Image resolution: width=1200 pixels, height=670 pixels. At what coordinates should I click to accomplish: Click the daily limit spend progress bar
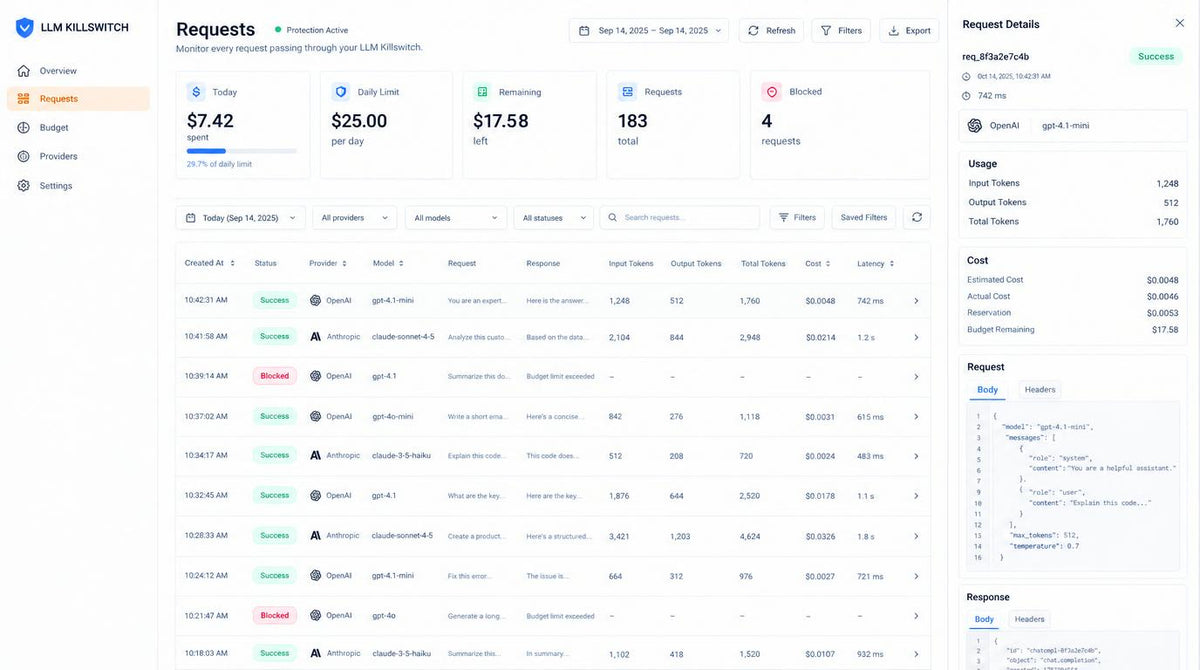point(242,151)
